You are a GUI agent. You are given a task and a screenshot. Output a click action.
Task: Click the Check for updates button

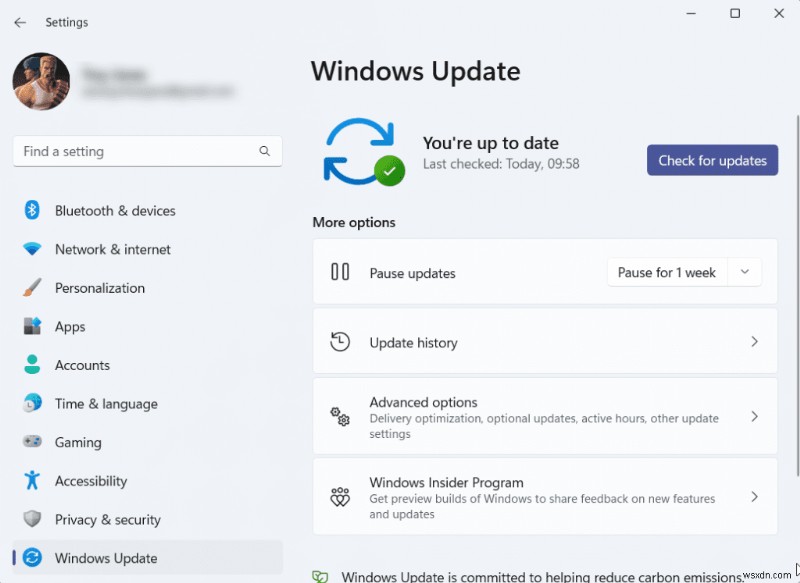[x=712, y=160]
